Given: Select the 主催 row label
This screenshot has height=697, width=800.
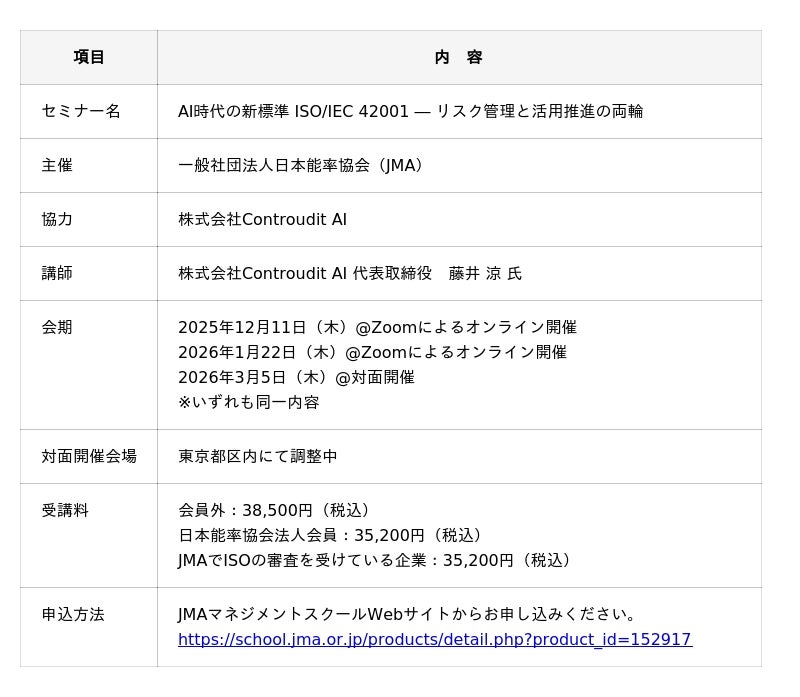Looking at the screenshot, I should coord(57,165).
